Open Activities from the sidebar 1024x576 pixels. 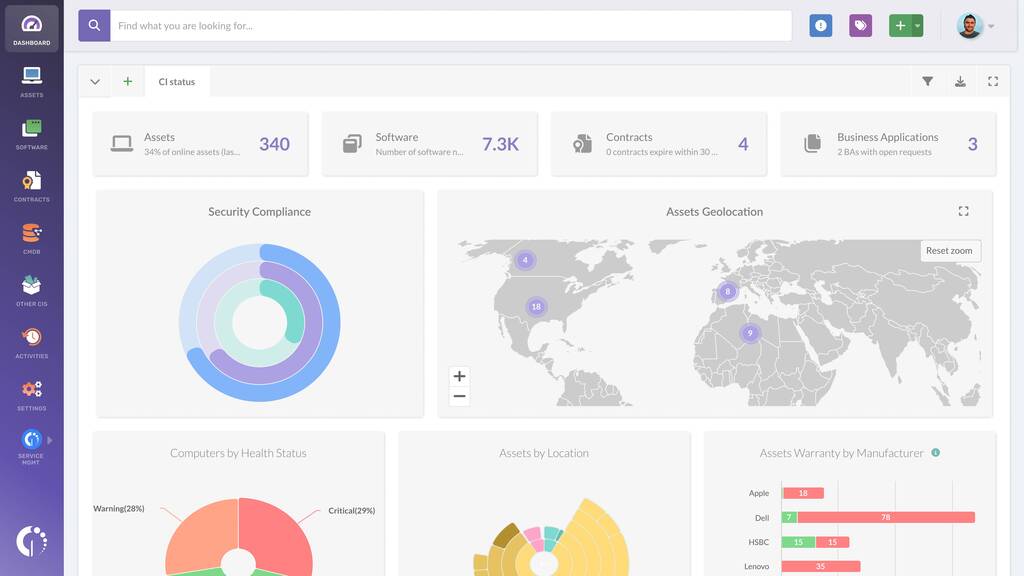point(31,341)
